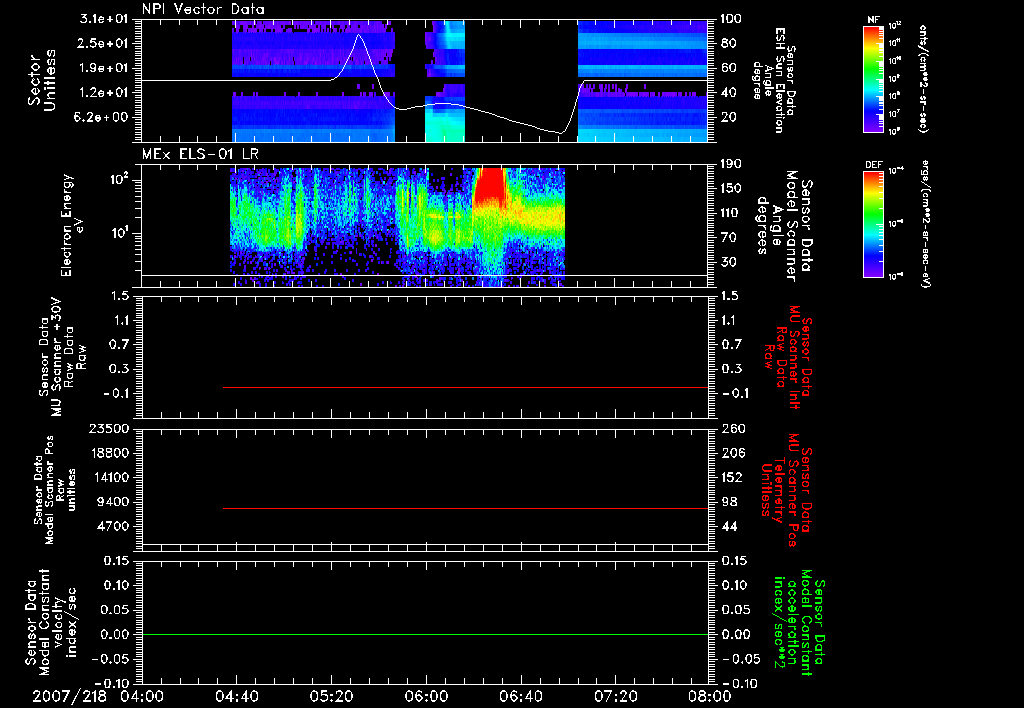Click the "ESH Sun Elevation Angle" axis label
1024x708 pixels.
pyautogui.click(x=774, y=80)
